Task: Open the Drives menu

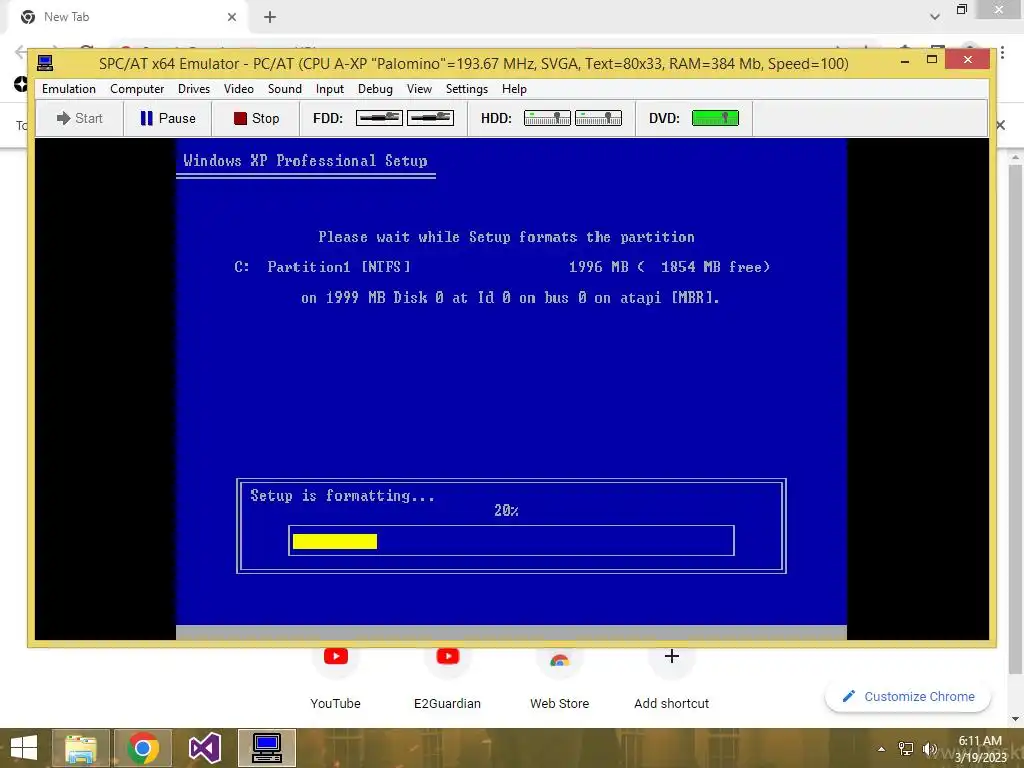Action: [194, 89]
